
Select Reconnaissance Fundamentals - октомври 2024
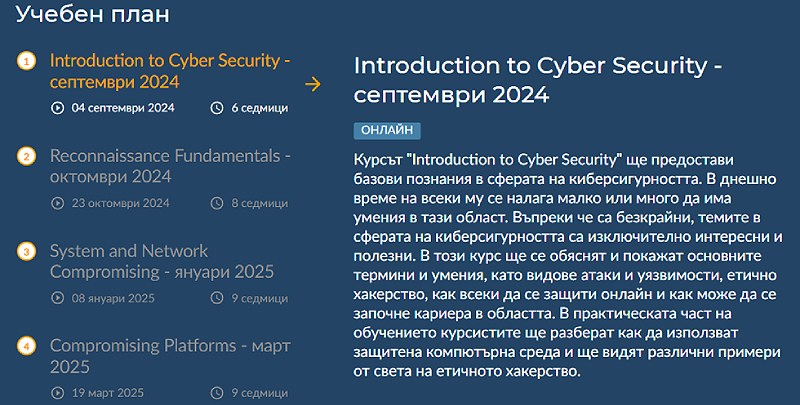(170, 166)
